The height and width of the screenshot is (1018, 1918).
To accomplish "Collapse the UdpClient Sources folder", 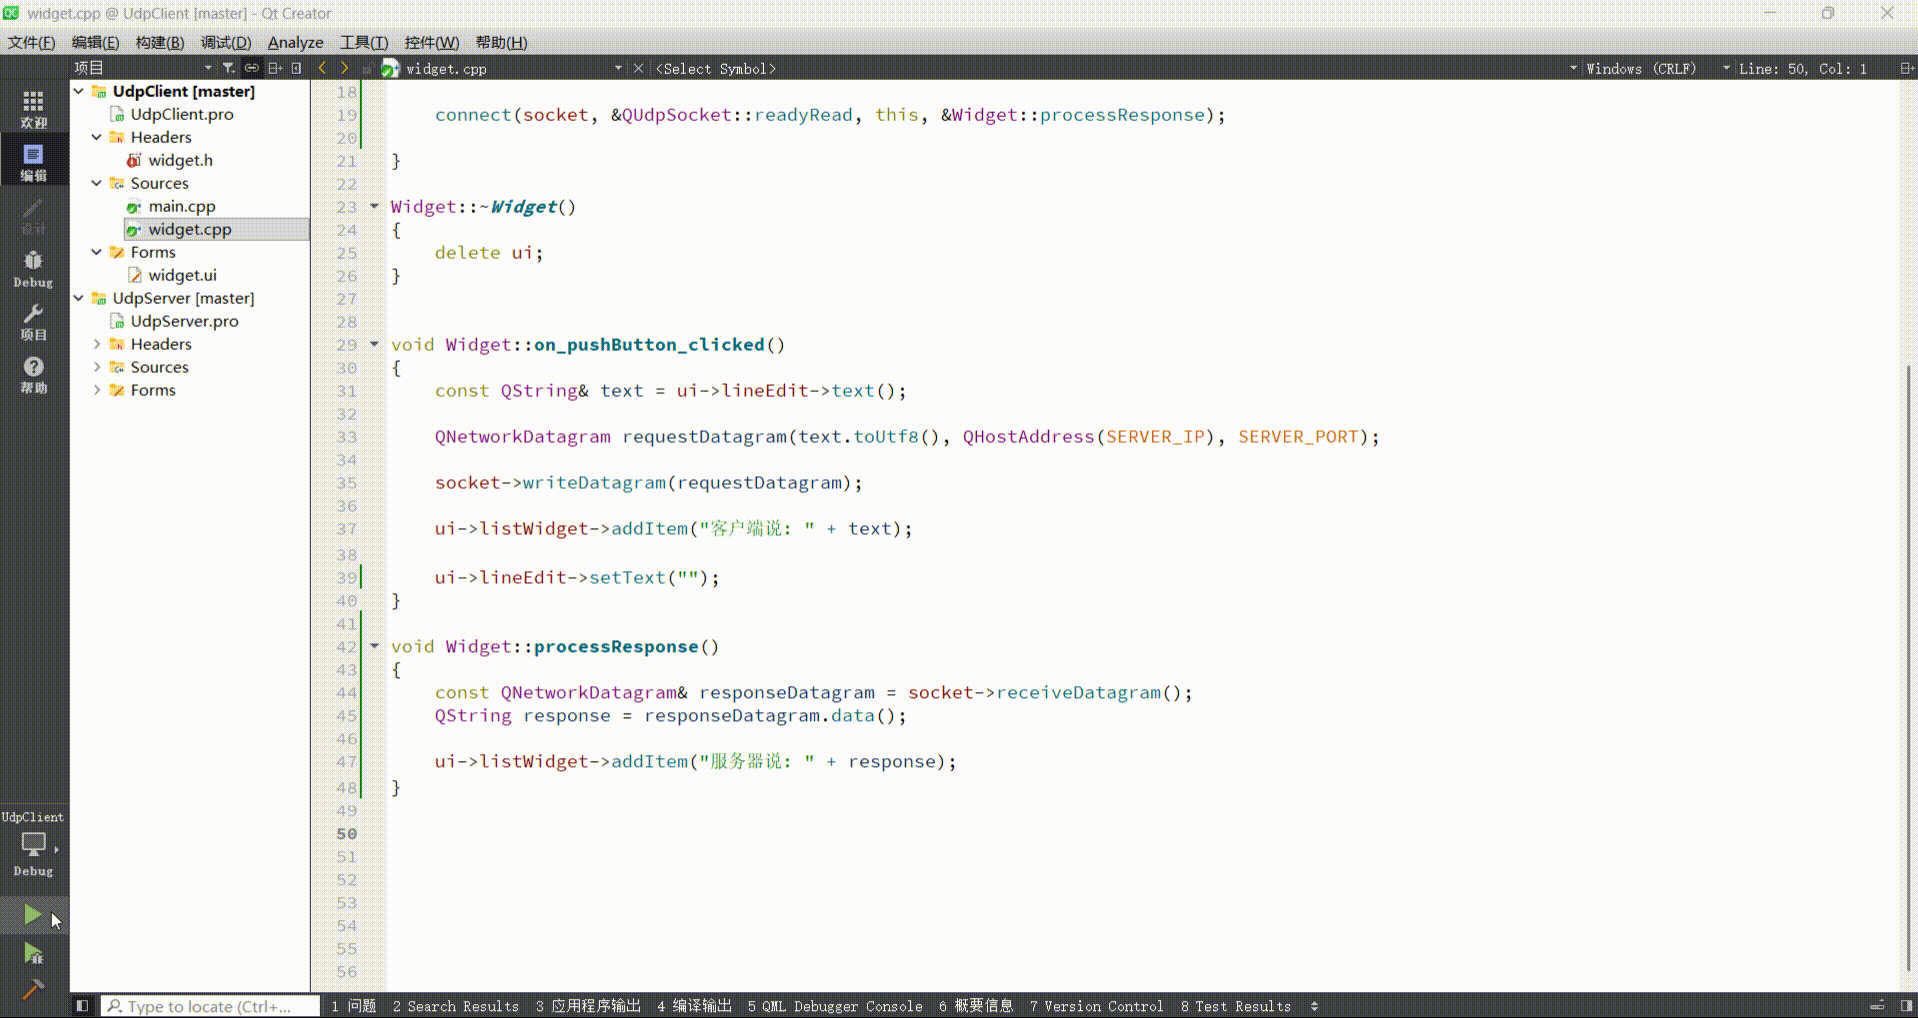I will point(97,183).
